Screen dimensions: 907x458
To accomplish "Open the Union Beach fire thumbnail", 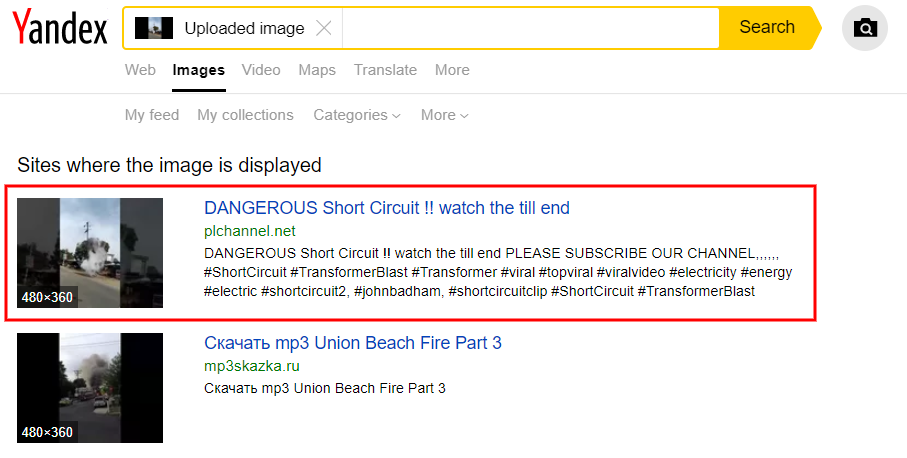I will click(x=90, y=387).
